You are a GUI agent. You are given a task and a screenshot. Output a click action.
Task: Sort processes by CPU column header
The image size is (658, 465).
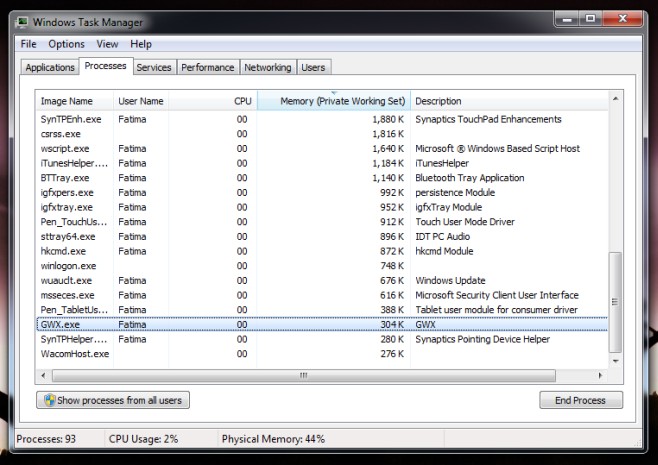point(212,101)
